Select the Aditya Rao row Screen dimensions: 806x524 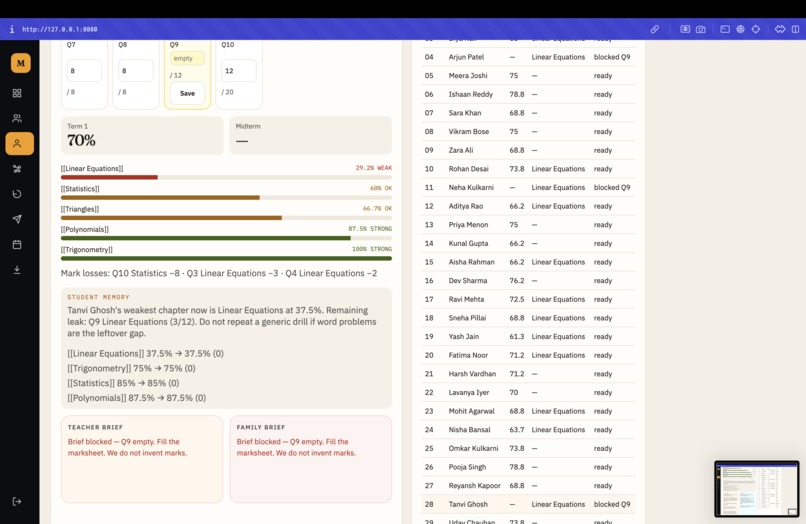[x=528, y=206]
